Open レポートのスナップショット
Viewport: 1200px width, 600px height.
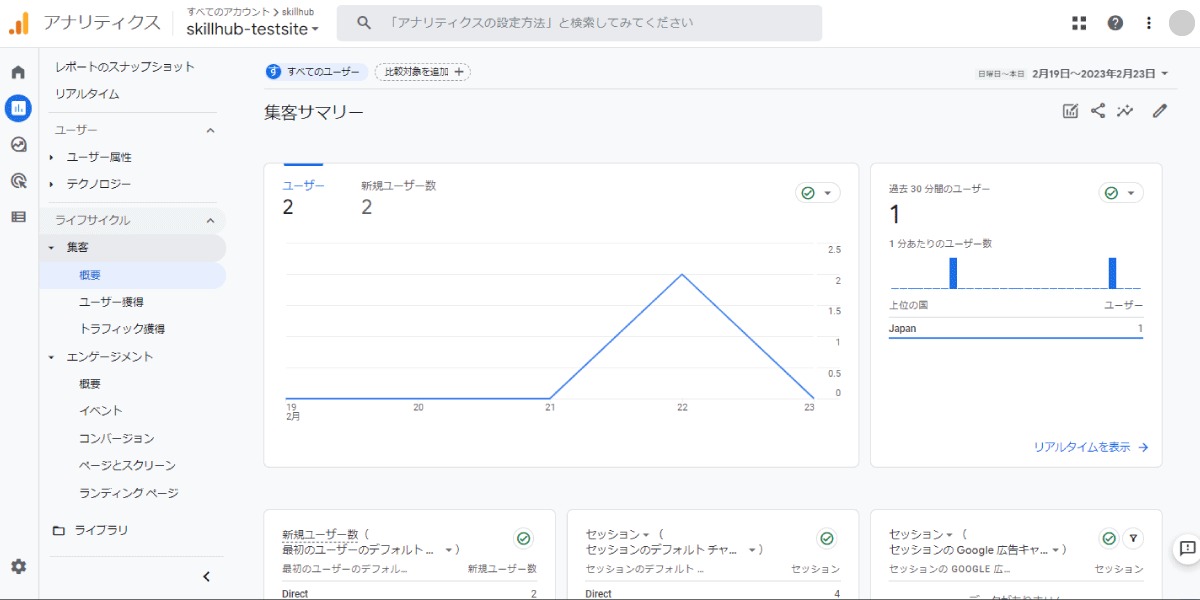pos(125,67)
